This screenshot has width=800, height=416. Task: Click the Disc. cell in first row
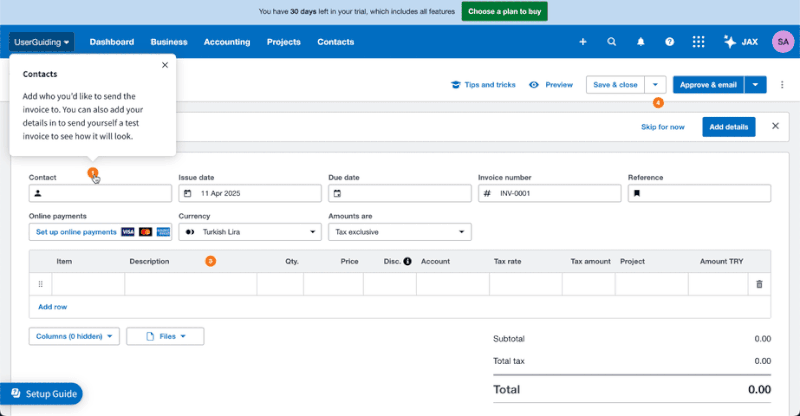pyautogui.click(x=390, y=284)
